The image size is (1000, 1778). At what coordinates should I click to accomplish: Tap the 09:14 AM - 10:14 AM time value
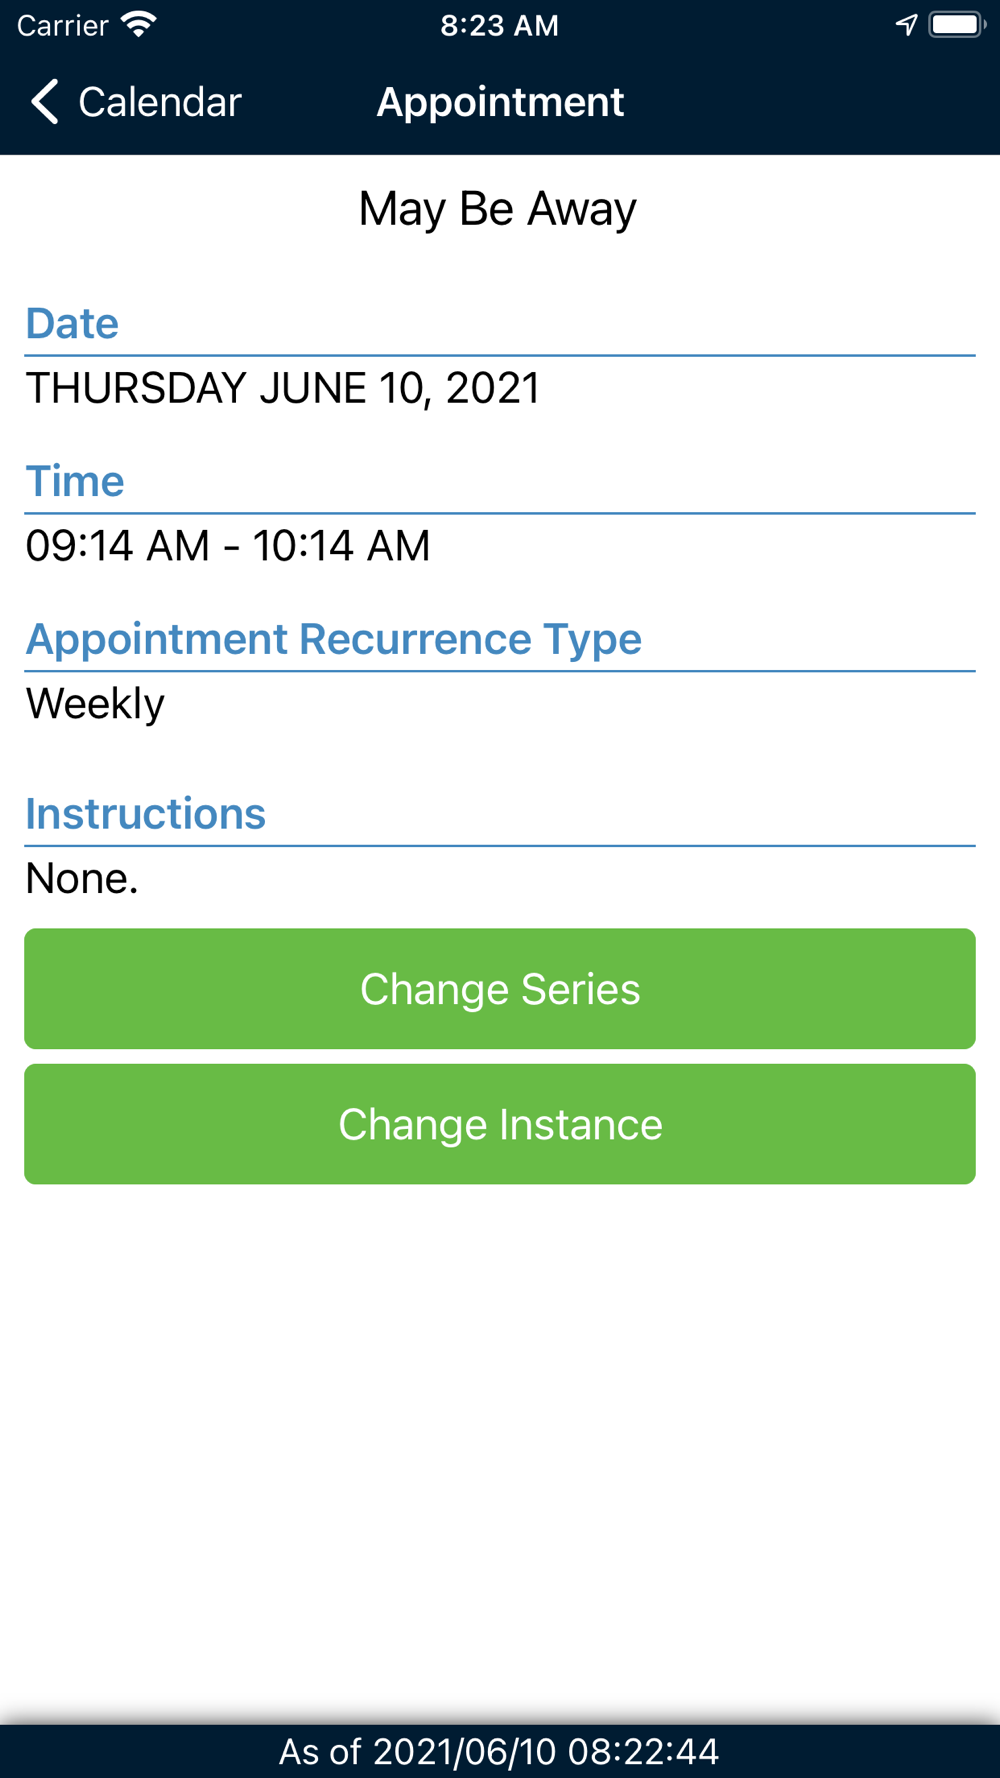tap(228, 546)
